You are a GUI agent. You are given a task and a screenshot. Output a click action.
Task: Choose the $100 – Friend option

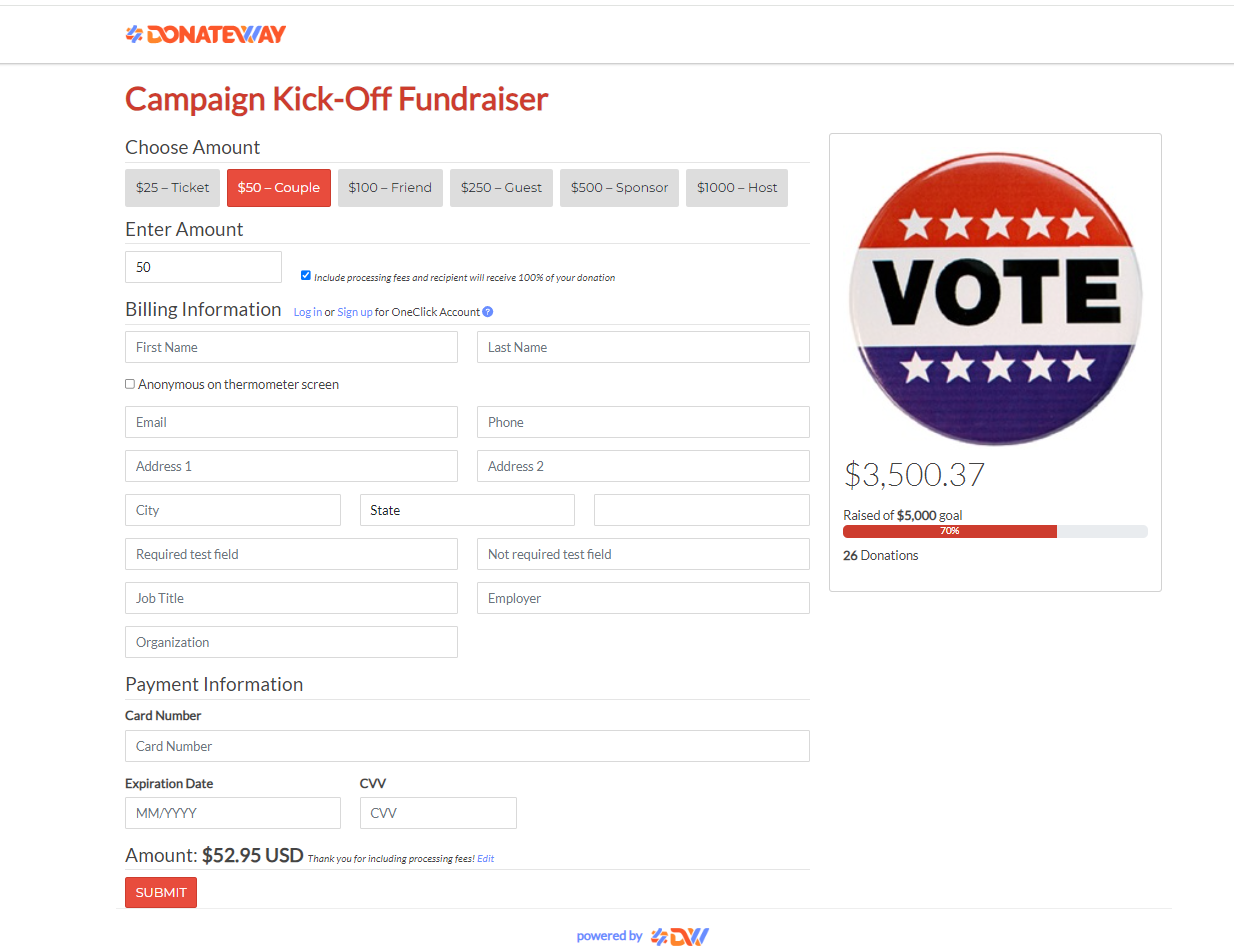[x=390, y=188]
